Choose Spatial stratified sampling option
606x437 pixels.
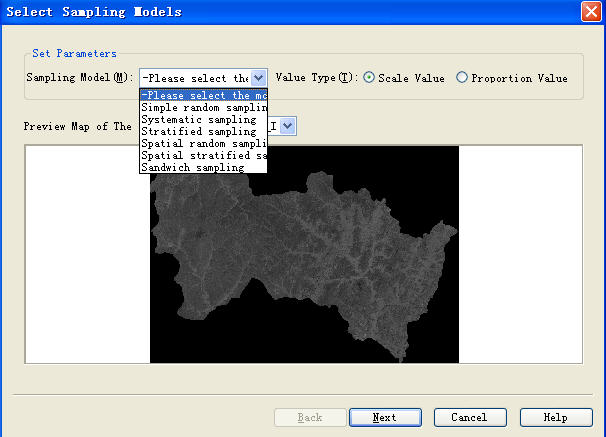click(x=203, y=155)
